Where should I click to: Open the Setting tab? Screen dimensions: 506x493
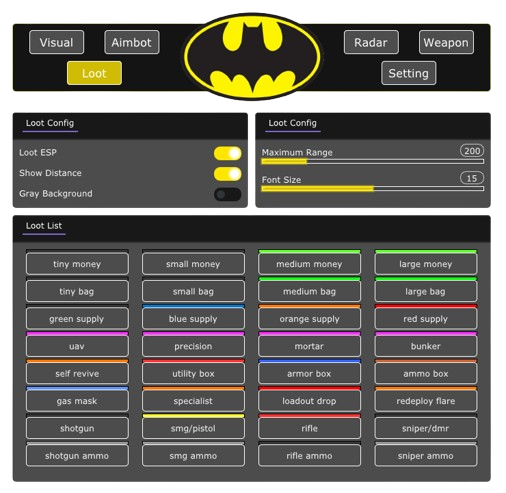(x=408, y=73)
